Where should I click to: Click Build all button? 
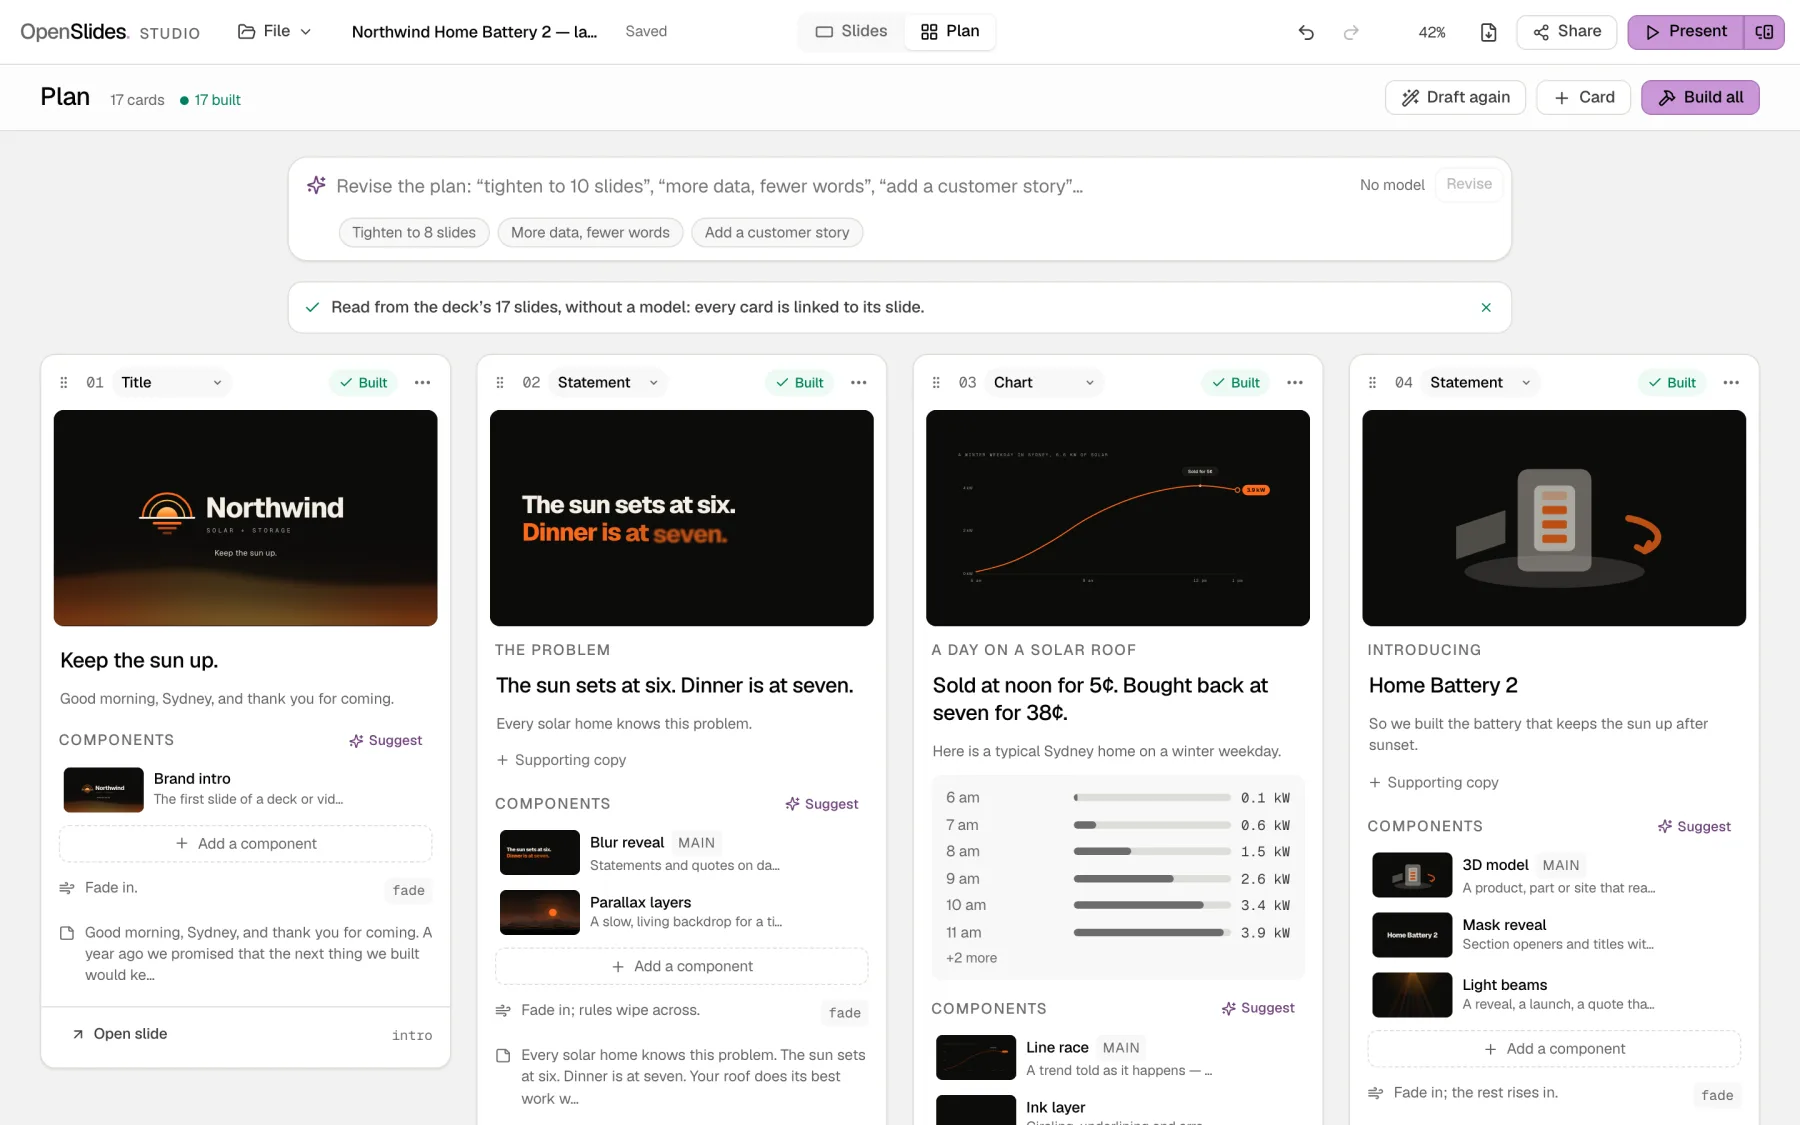[x=1700, y=97]
